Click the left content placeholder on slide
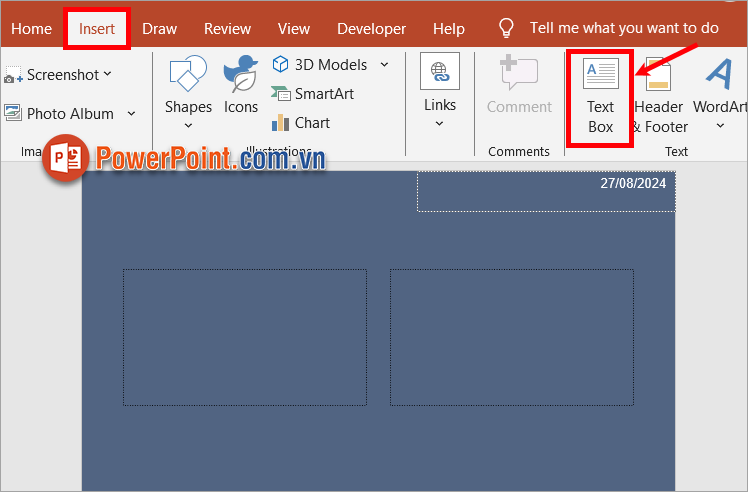The image size is (748, 492). tap(245, 337)
